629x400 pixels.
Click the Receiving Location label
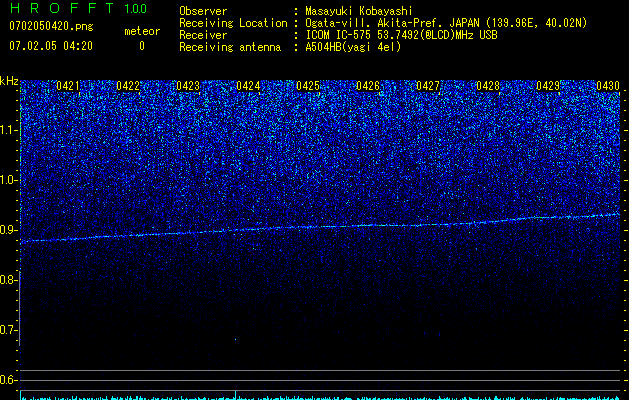click(233, 23)
